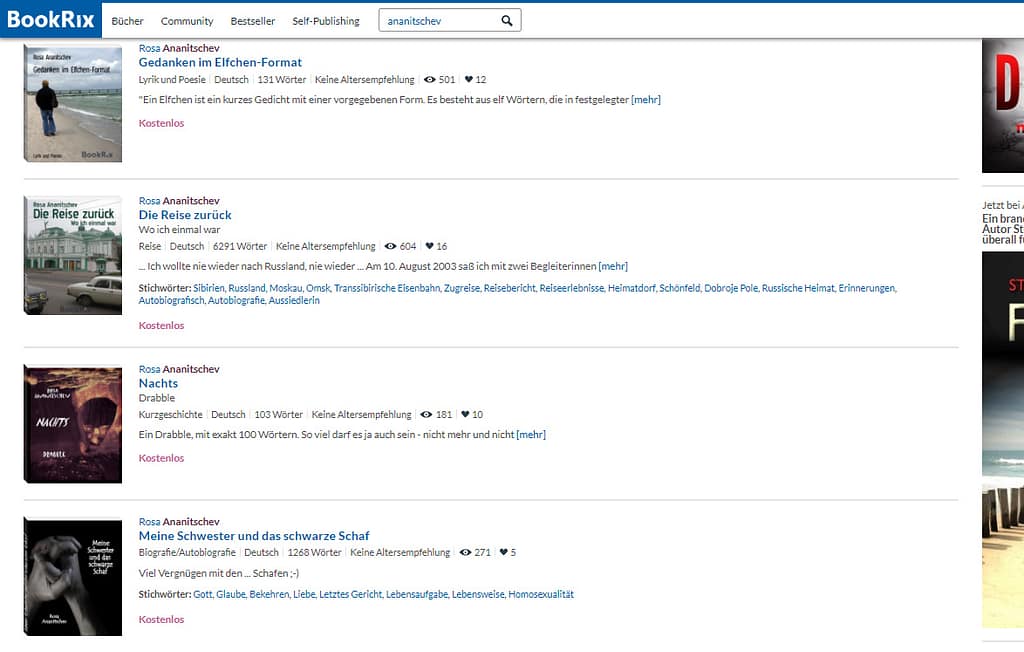Open the title link Die Reise zurück
1024x652 pixels.
click(185, 215)
